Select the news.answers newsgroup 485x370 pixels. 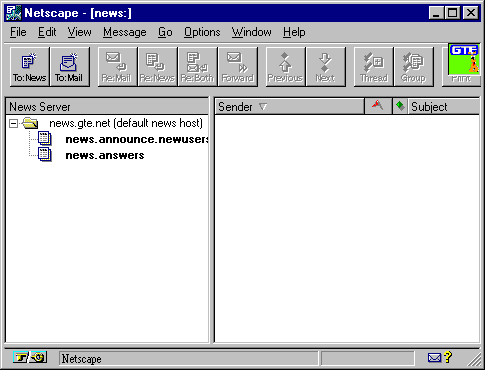point(105,155)
